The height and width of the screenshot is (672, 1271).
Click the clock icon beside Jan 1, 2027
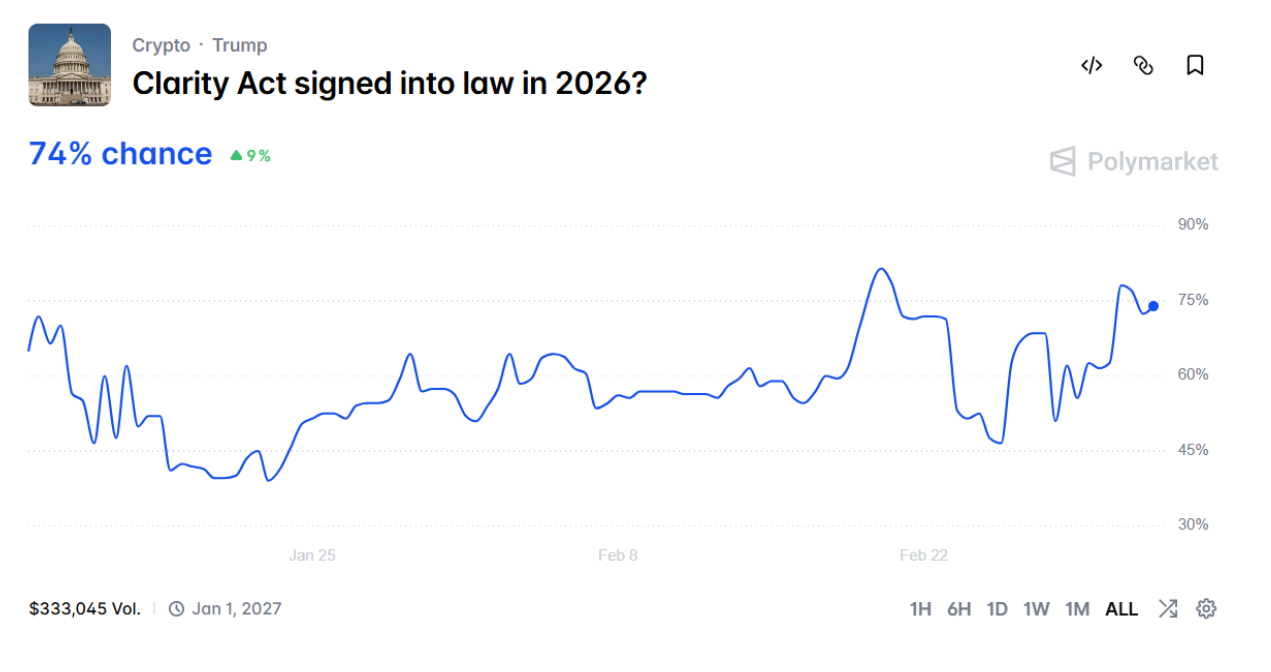click(x=177, y=608)
